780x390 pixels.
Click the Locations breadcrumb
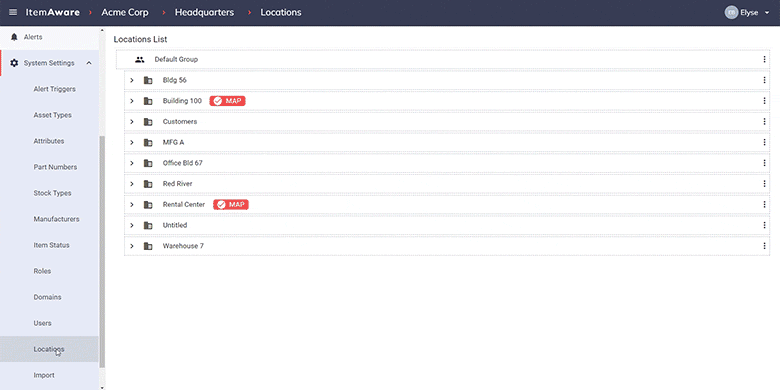(x=281, y=12)
